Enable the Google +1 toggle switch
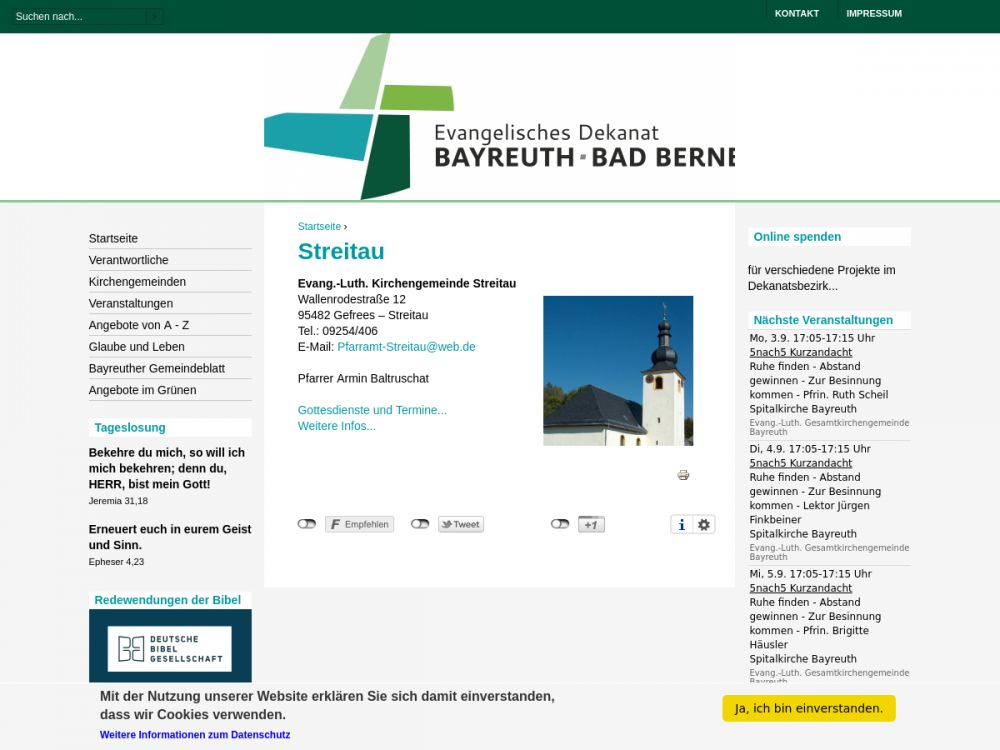The image size is (1000, 750). (x=560, y=524)
